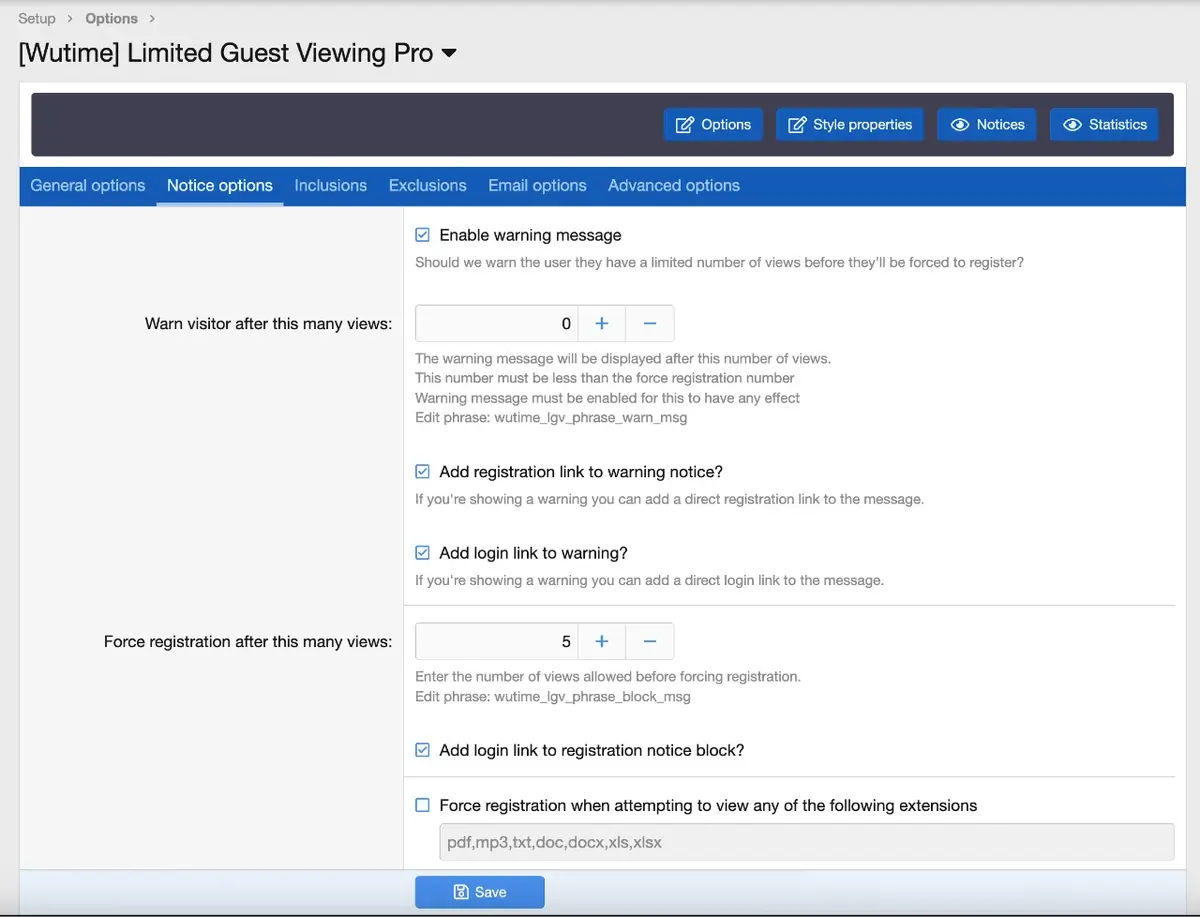Switch to the General options tab
The height and width of the screenshot is (917, 1200).
click(x=88, y=186)
